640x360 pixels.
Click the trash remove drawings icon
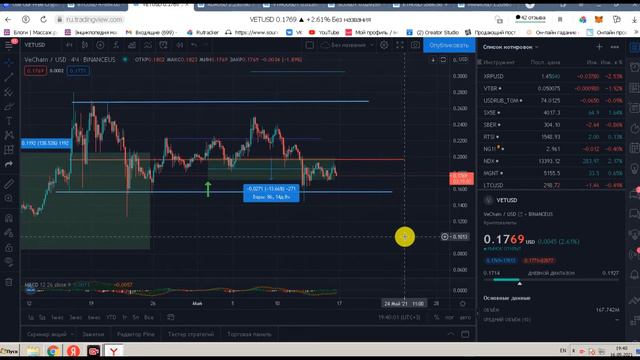click(x=9, y=282)
